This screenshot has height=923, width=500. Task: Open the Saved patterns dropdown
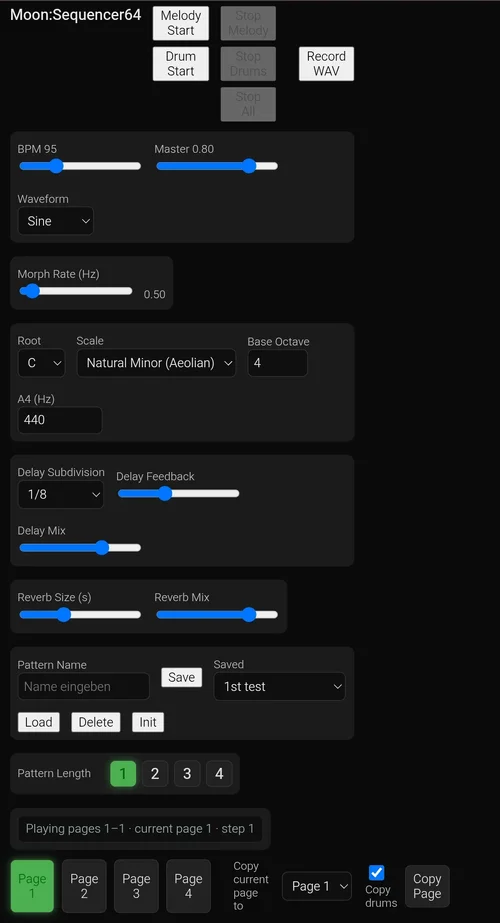coord(280,686)
